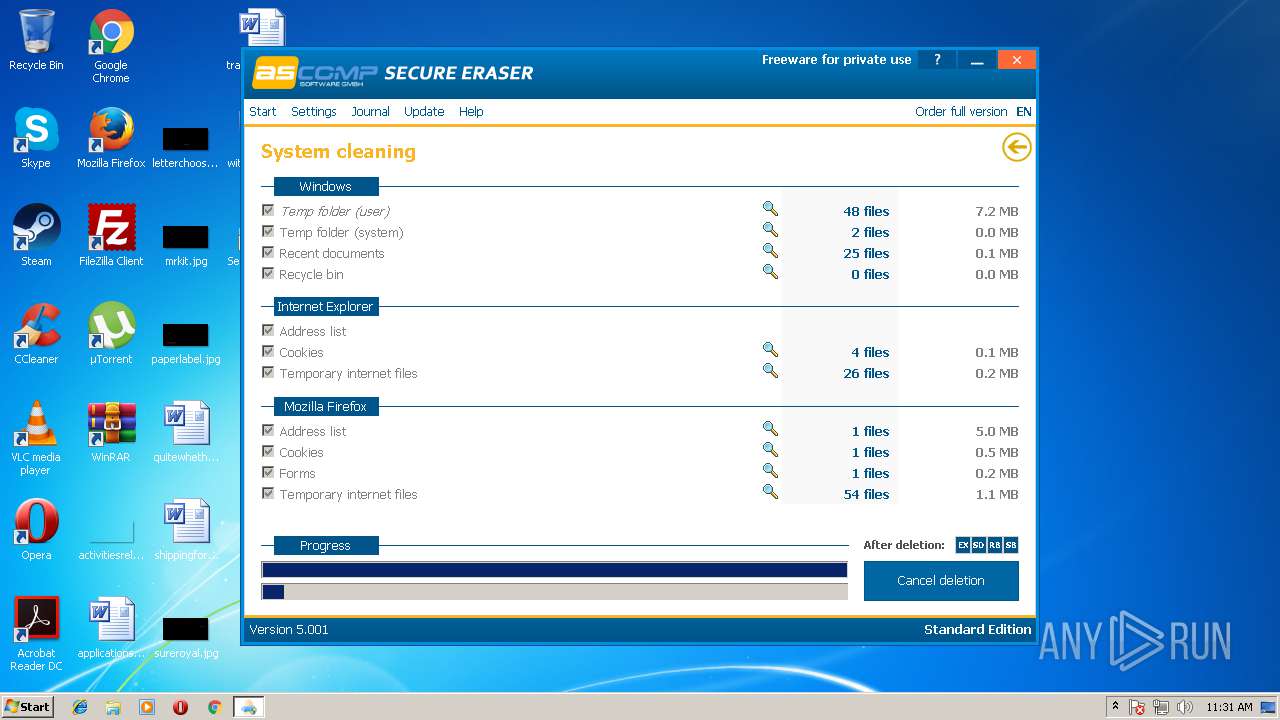This screenshot has height=720, width=1280.
Task: Preview Mozilla Firefox Cookies files
Action: (x=770, y=450)
